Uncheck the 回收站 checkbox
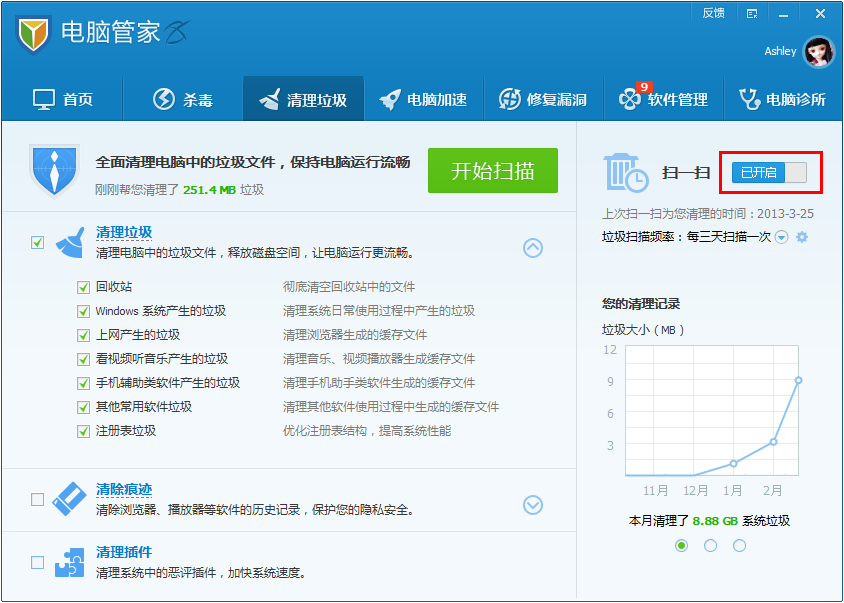This screenshot has height=603, width=844. coord(84,287)
